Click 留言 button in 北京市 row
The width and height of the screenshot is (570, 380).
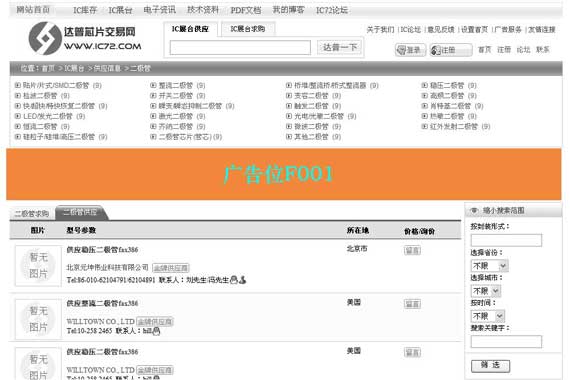(x=412, y=250)
